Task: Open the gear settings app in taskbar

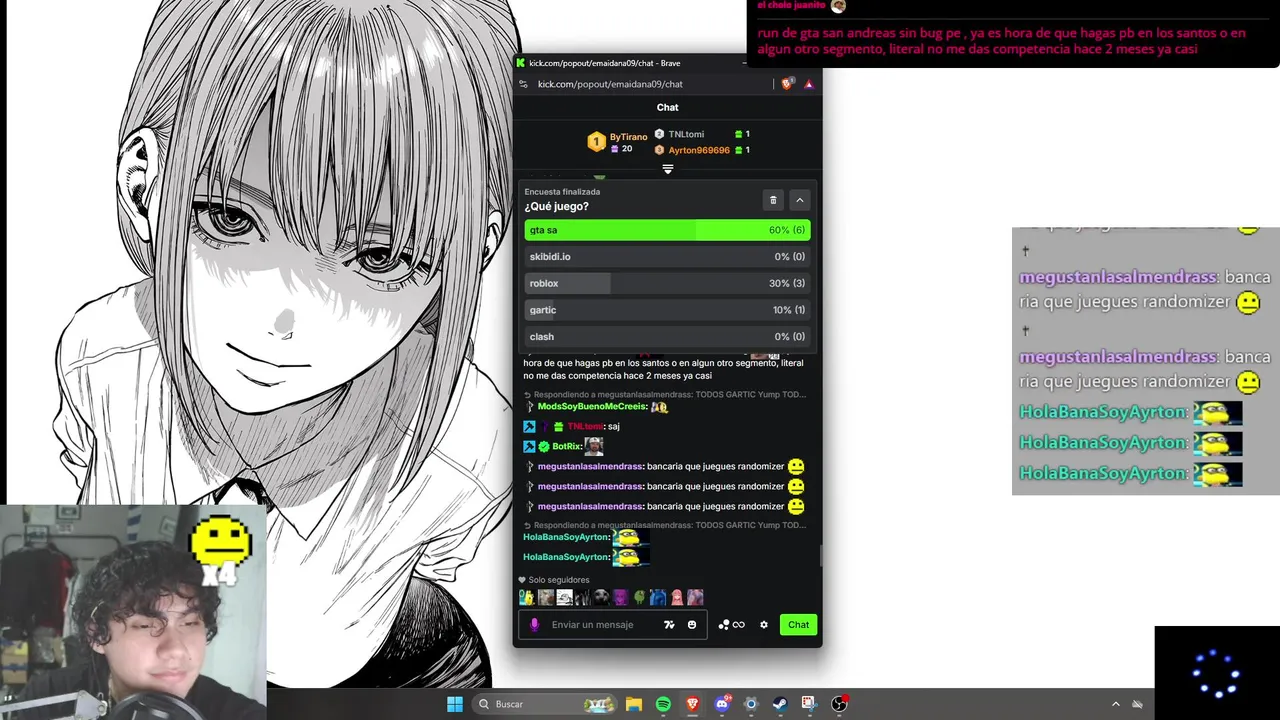Action: point(751,704)
